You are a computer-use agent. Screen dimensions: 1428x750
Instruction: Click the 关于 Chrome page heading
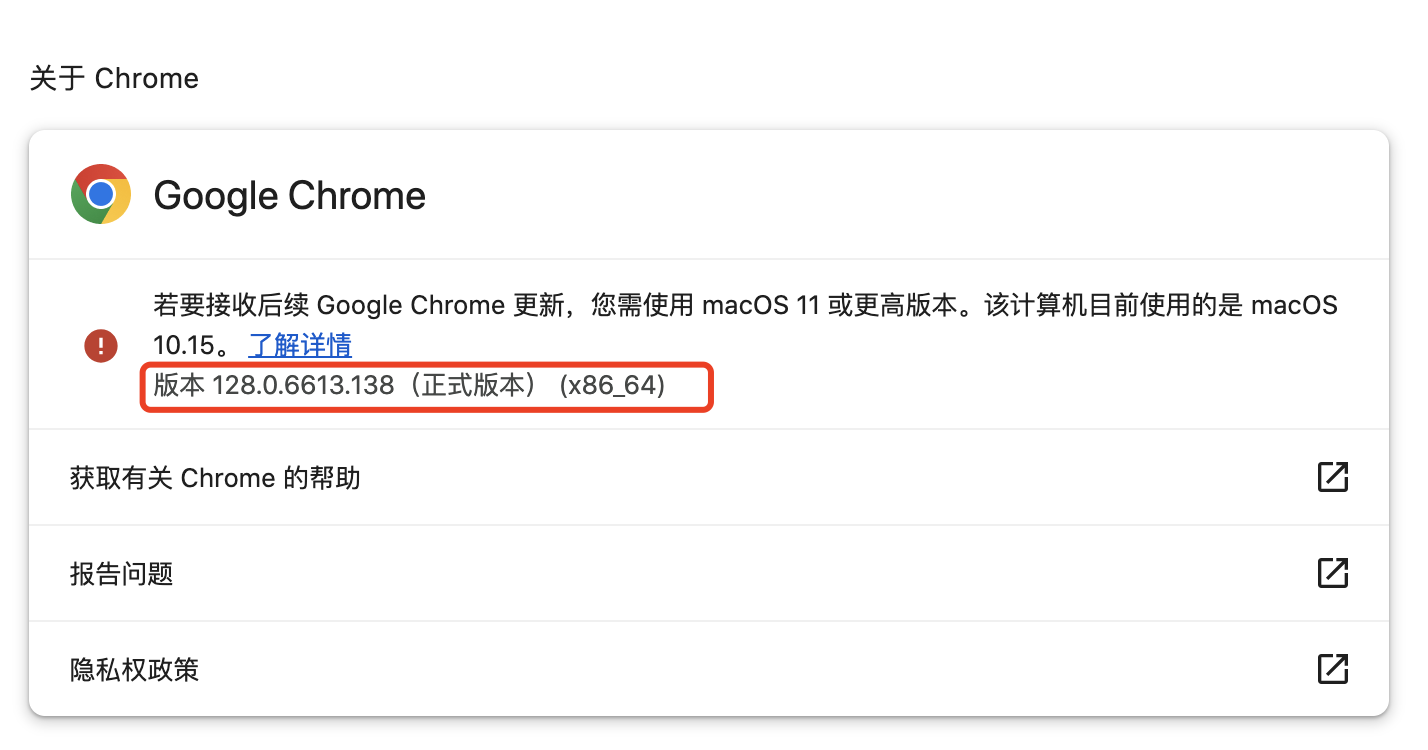pos(114,78)
